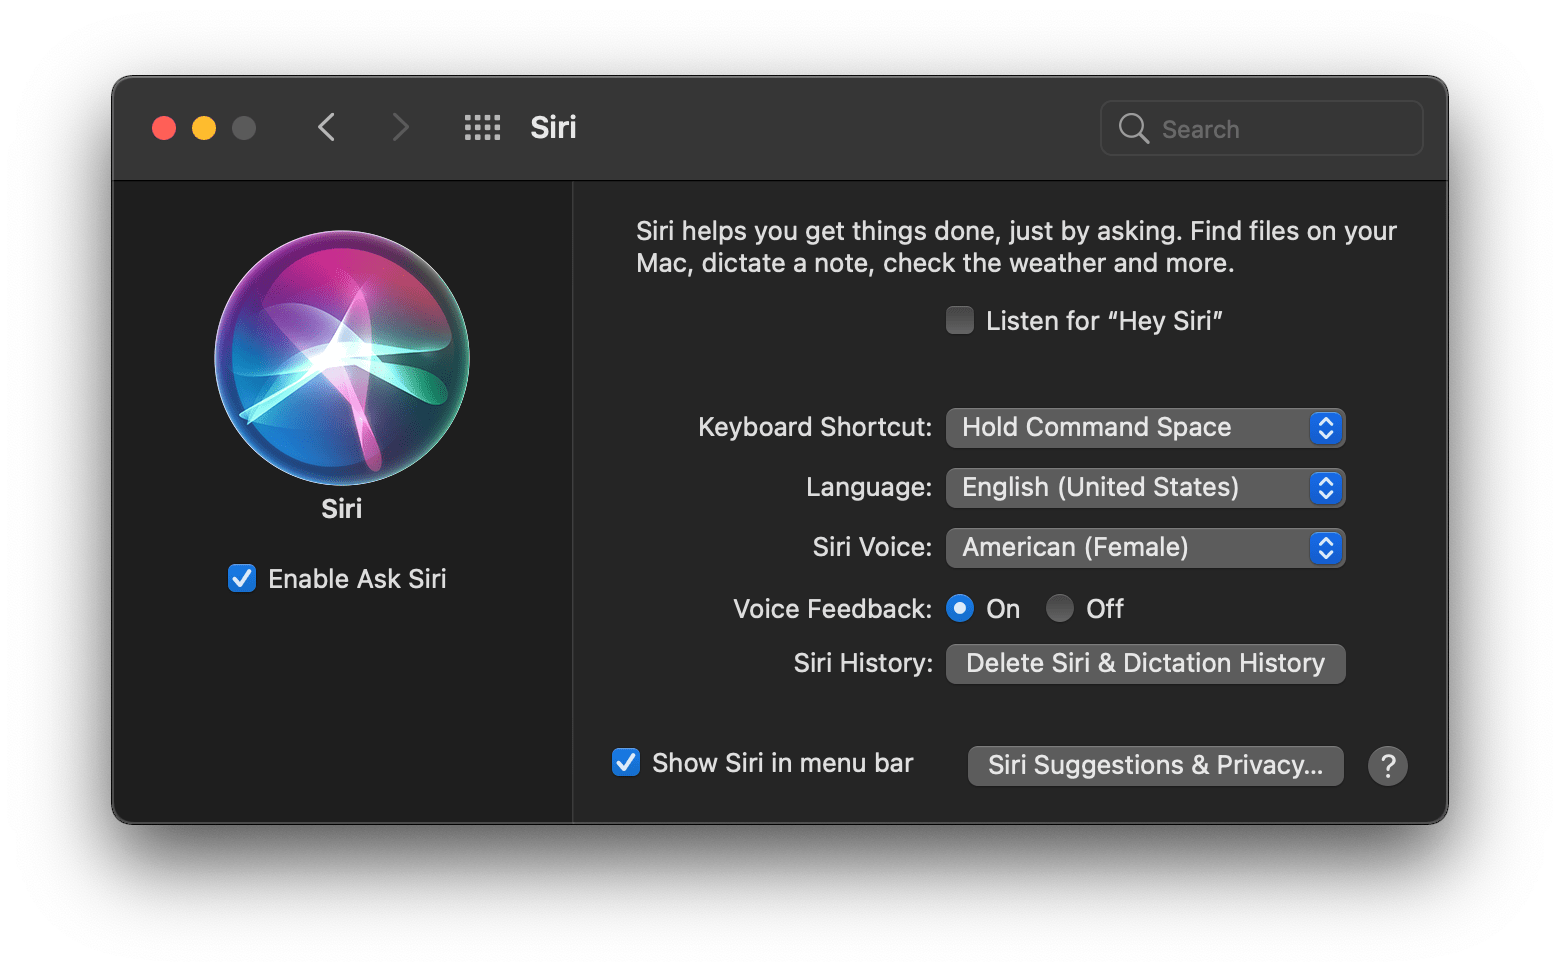
Task: Turn Voice Feedback off
Action: pyautogui.click(x=1059, y=608)
